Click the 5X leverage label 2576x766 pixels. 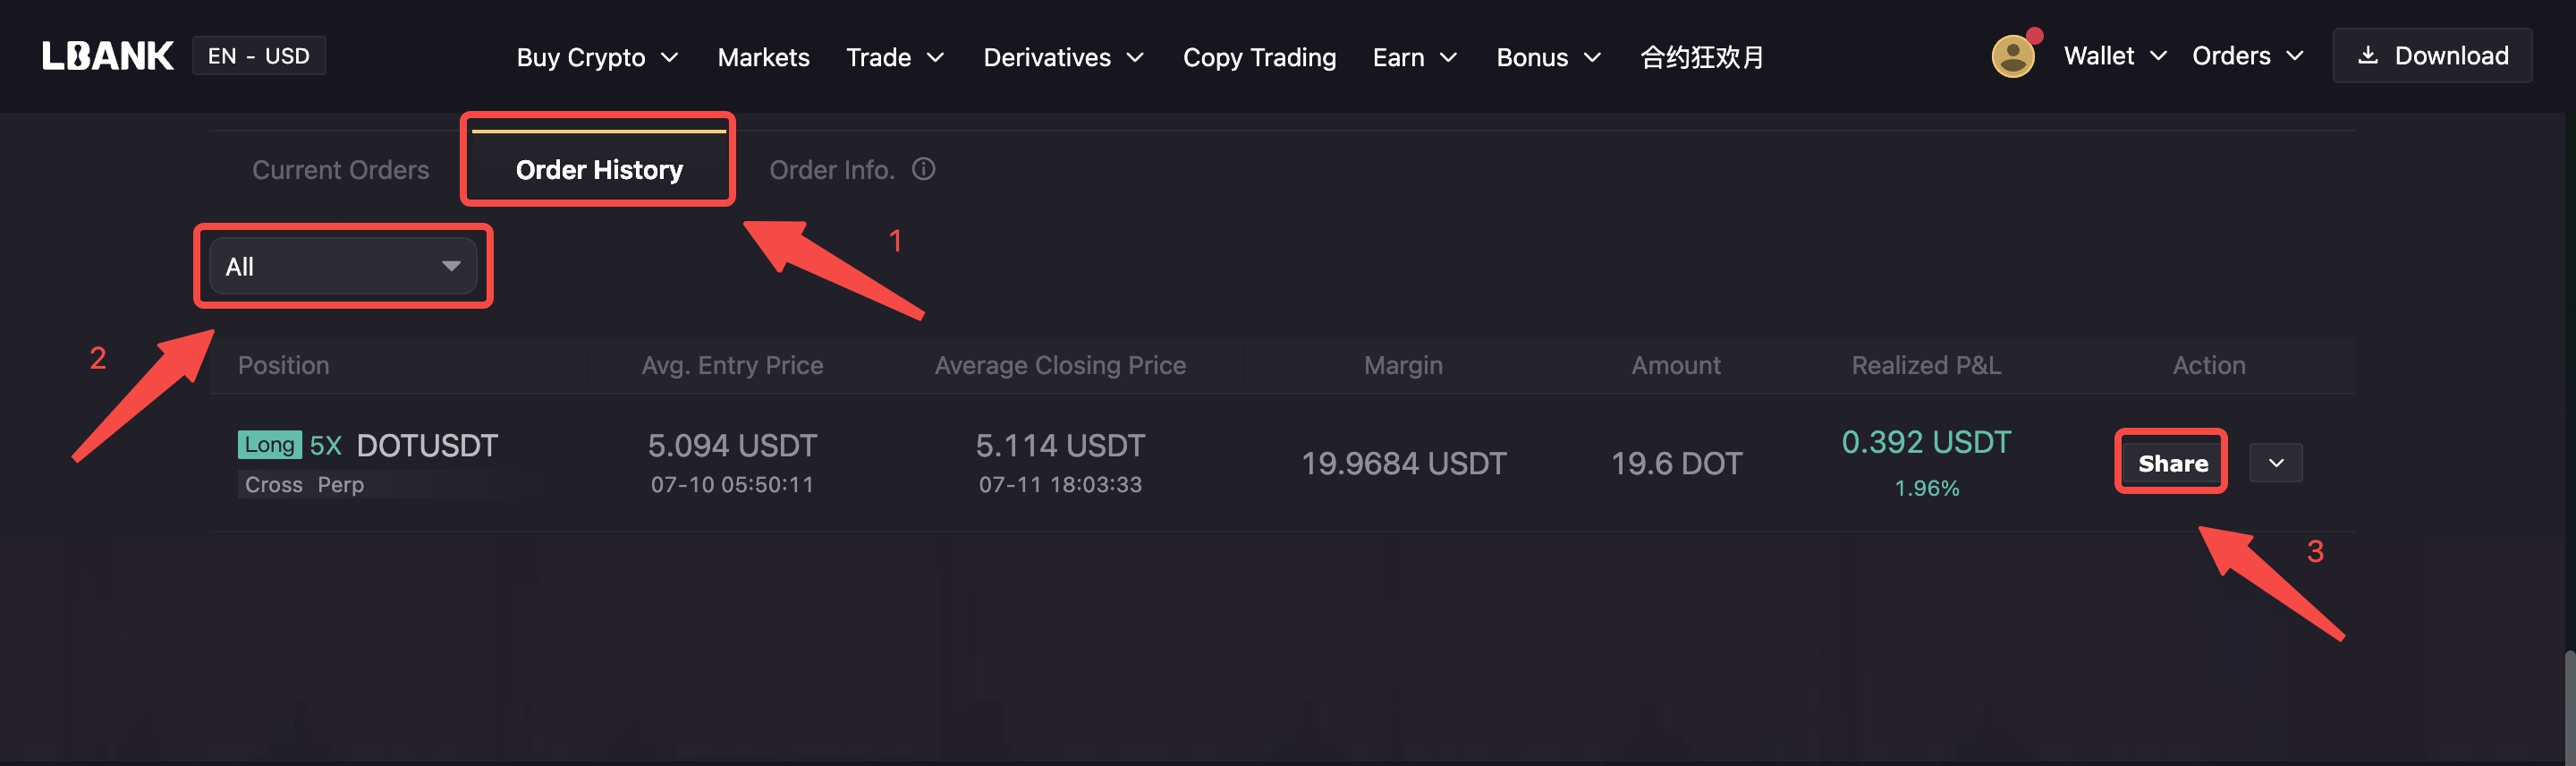[x=325, y=445]
